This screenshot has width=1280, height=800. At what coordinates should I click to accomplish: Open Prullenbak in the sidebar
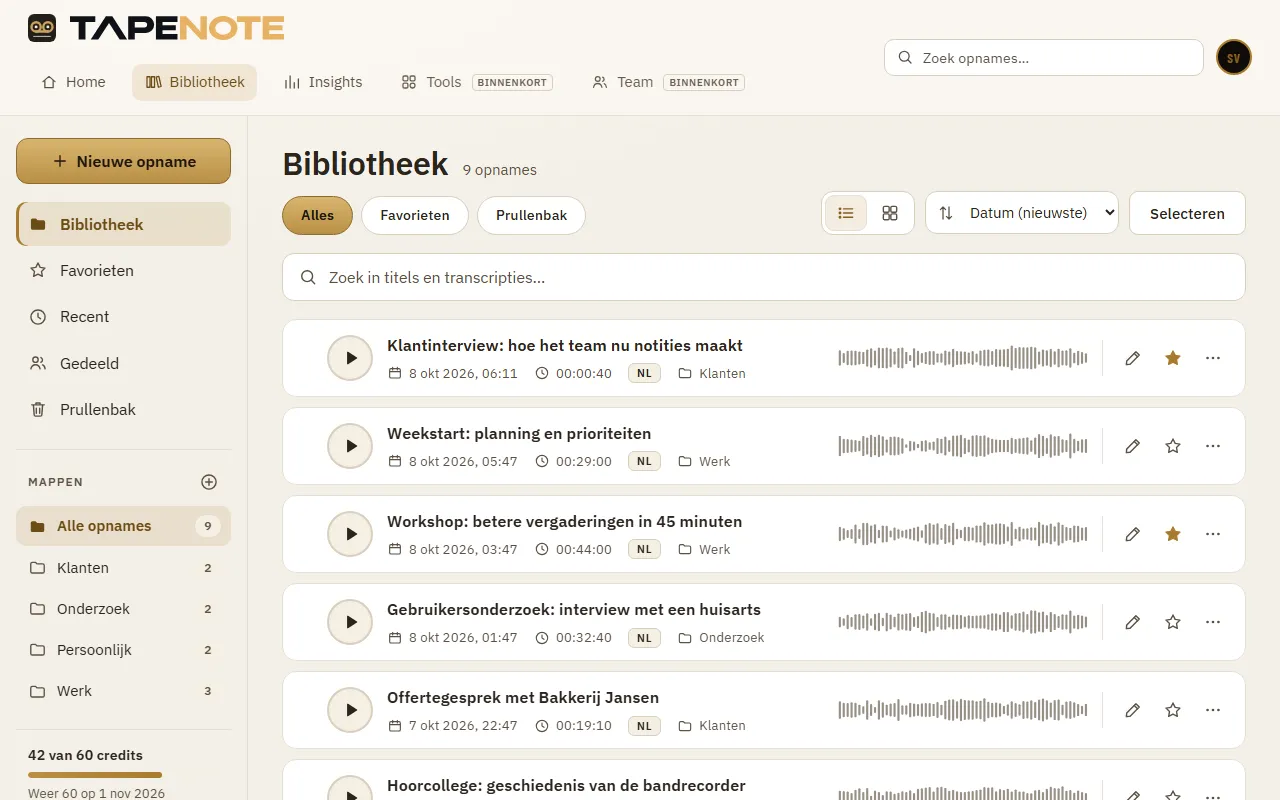(x=123, y=409)
